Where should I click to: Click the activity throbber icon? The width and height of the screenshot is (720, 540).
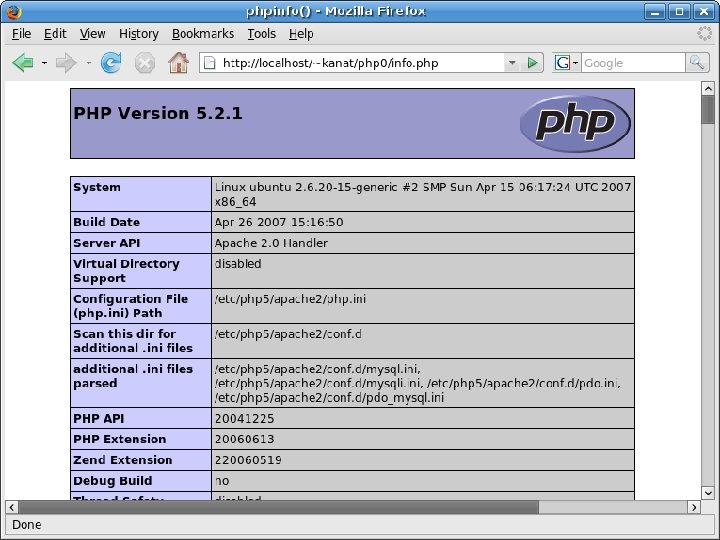coord(704,34)
